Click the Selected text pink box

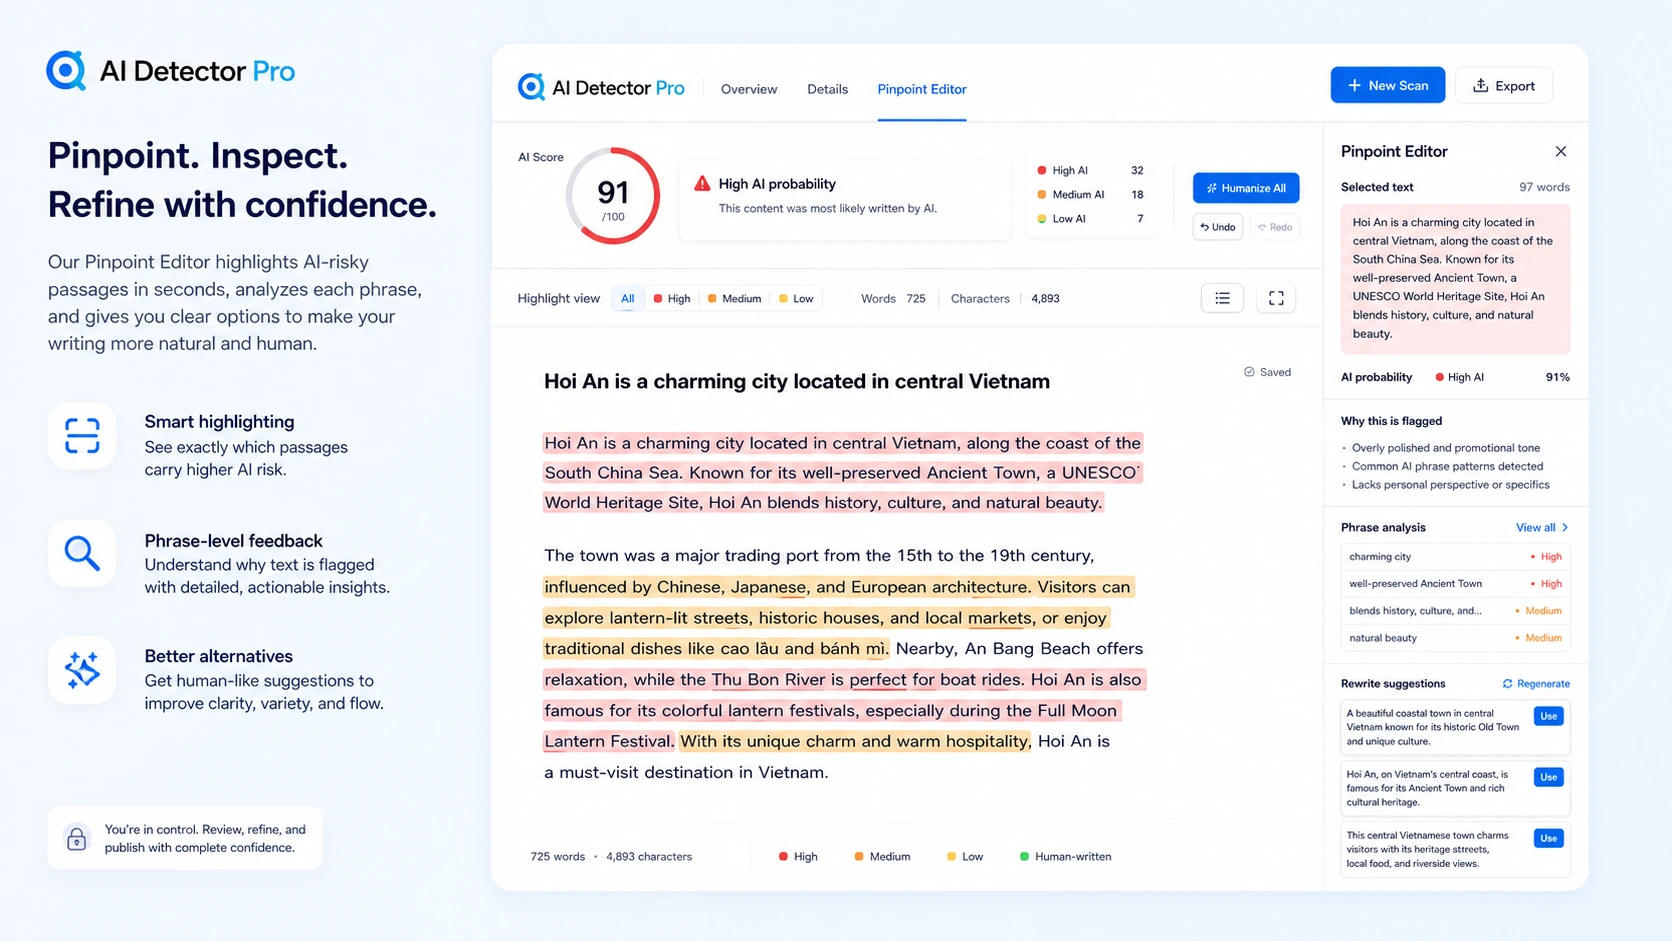pyautogui.click(x=1455, y=278)
